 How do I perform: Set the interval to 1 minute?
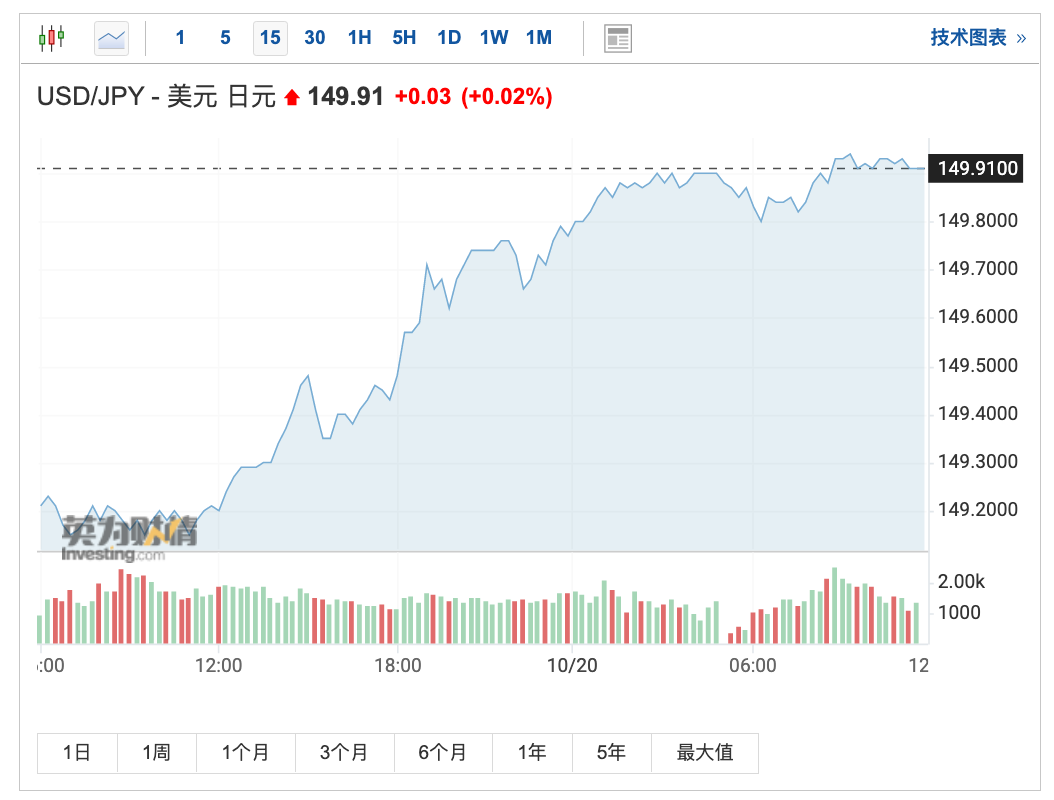180,38
